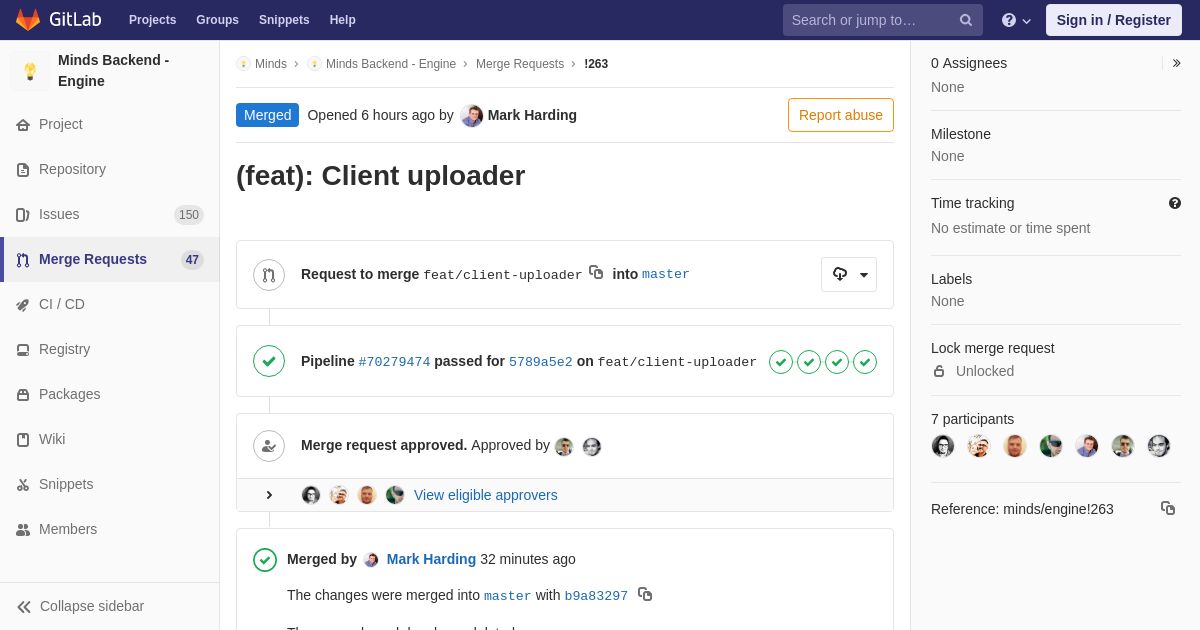The width and height of the screenshot is (1200, 630).
Task: Open merge commit b9a83297 link
Action: [x=596, y=596]
